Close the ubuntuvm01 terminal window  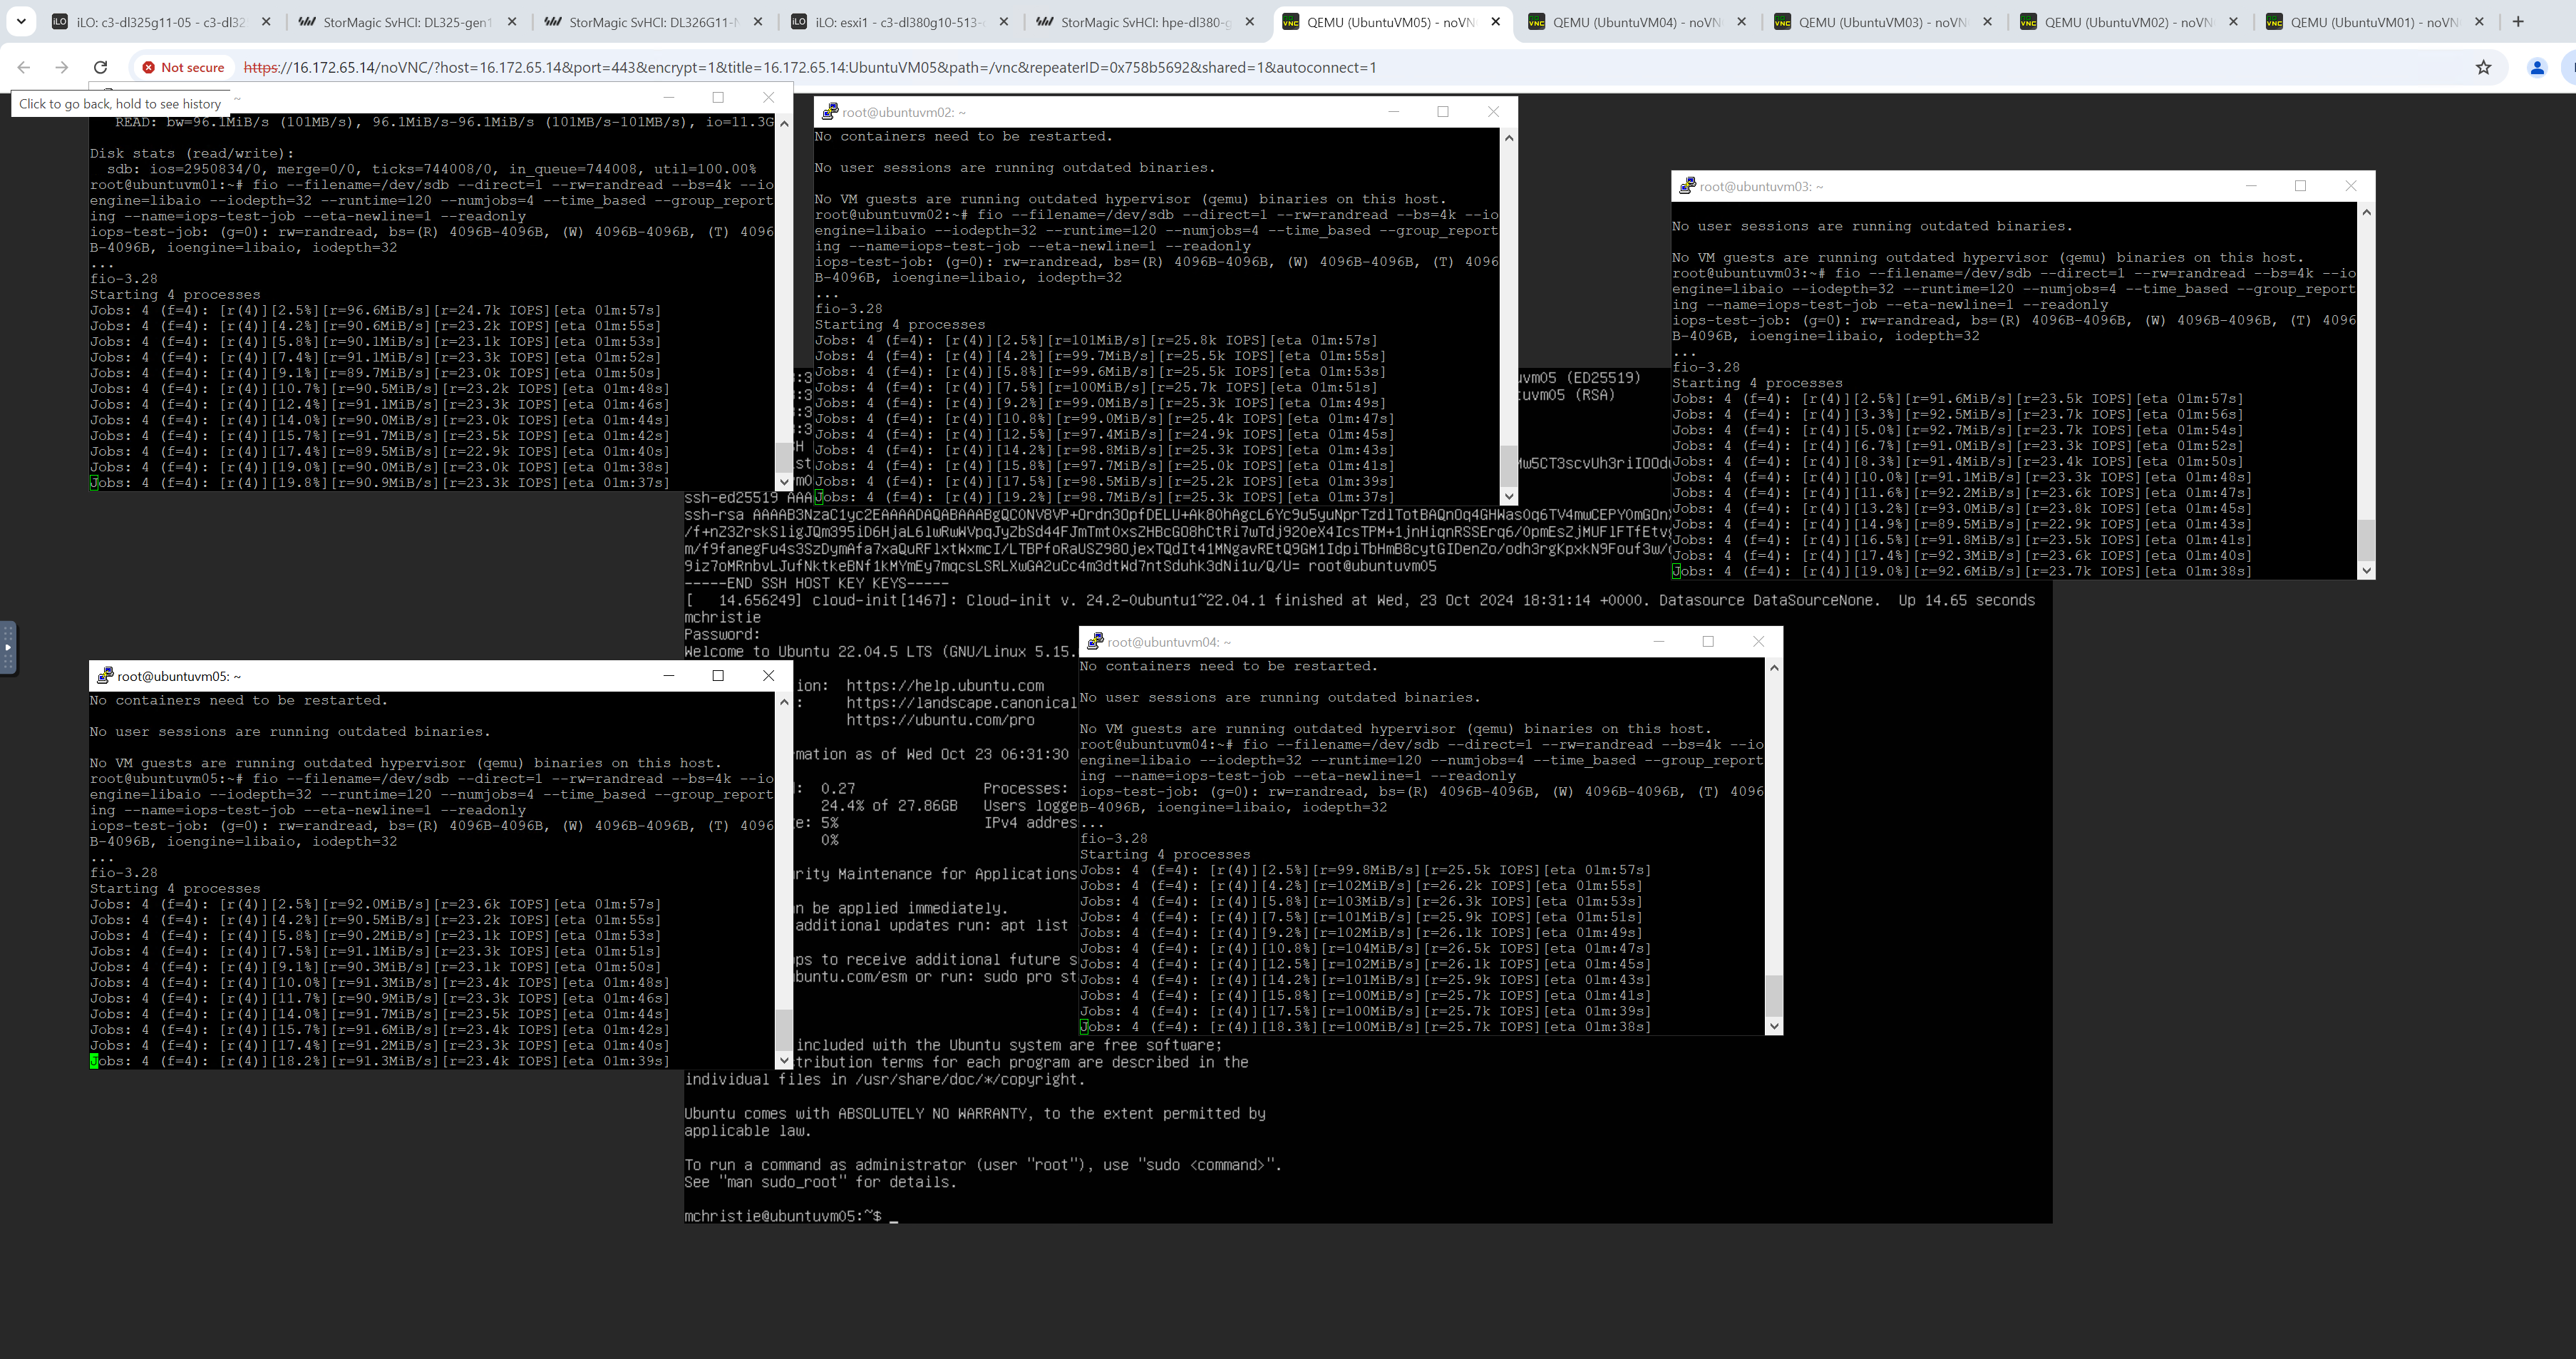coord(768,97)
